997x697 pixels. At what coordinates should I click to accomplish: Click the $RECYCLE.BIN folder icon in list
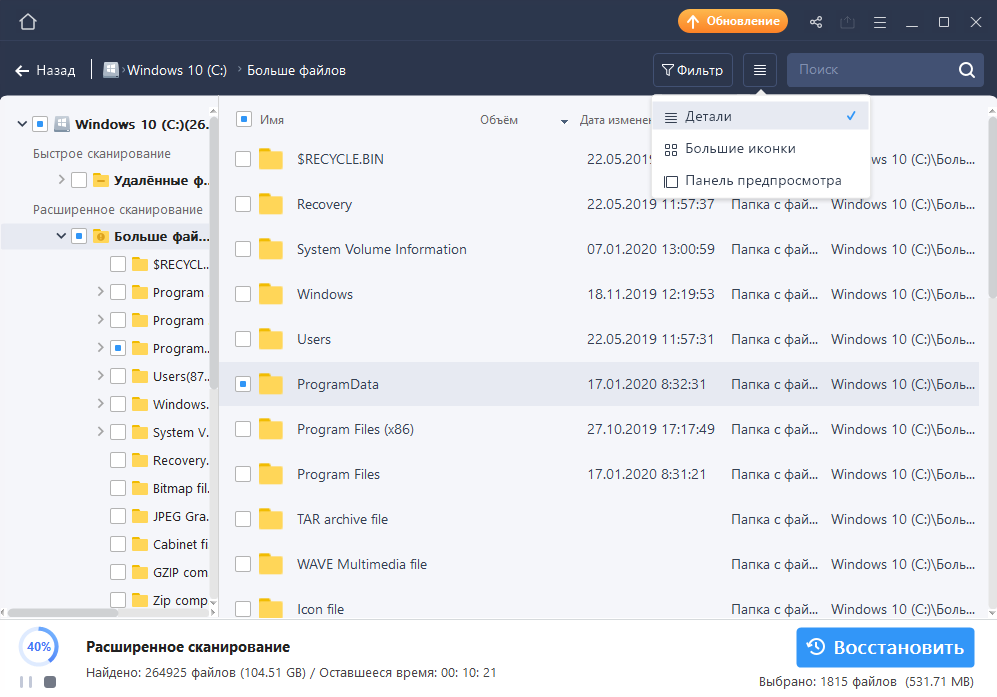click(271, 159)
